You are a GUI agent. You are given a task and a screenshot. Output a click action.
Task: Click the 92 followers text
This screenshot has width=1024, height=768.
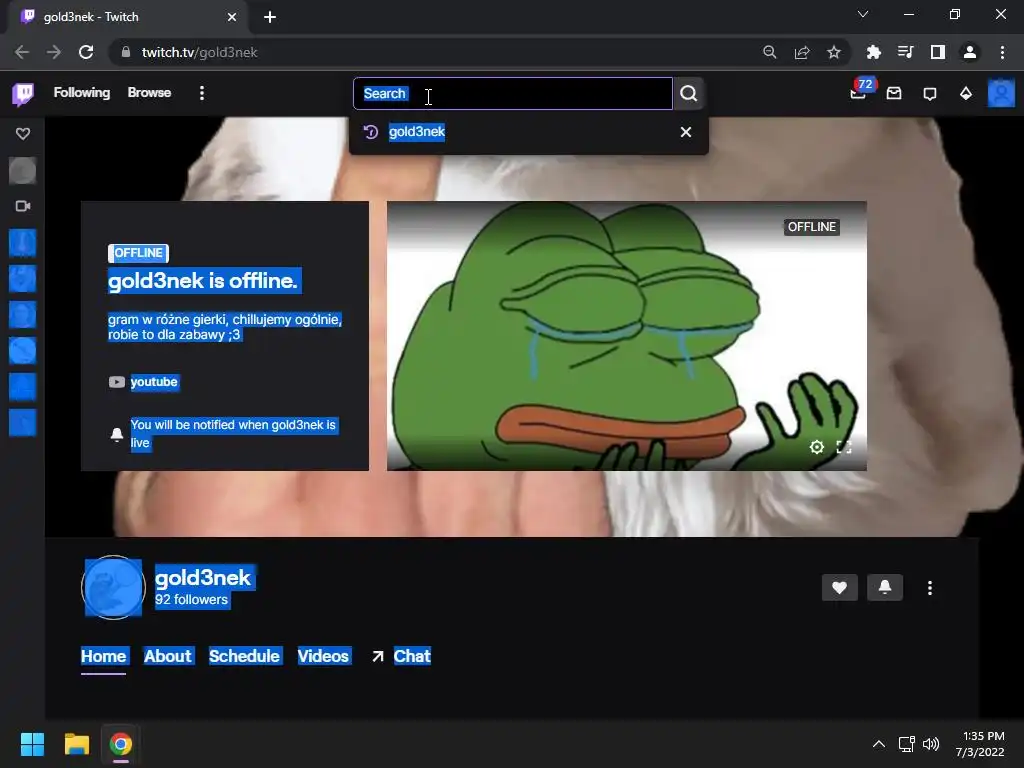click(x=191, y=600)
